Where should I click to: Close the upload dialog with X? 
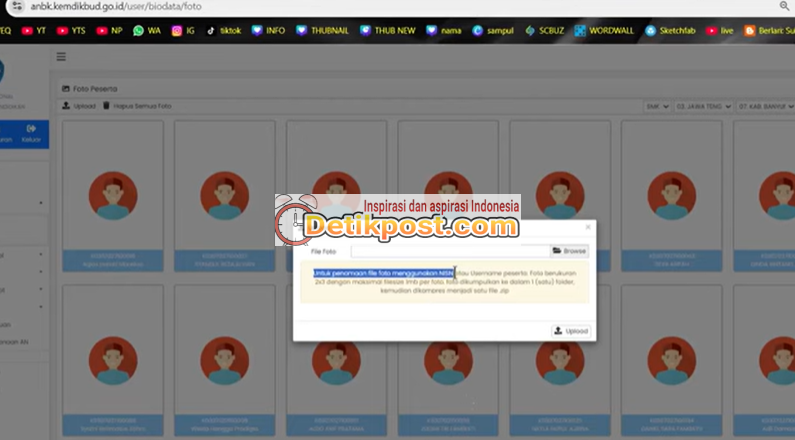[x=588, y=227]
